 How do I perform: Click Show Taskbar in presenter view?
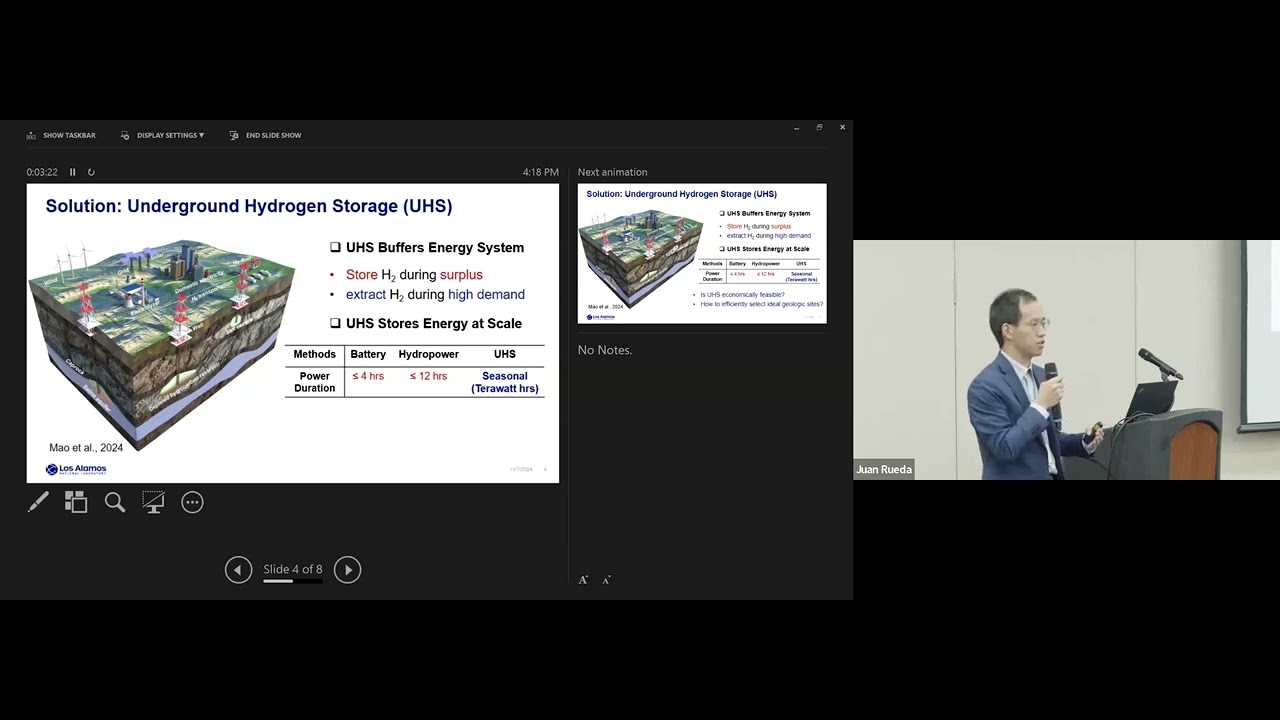tap(61, 135)
